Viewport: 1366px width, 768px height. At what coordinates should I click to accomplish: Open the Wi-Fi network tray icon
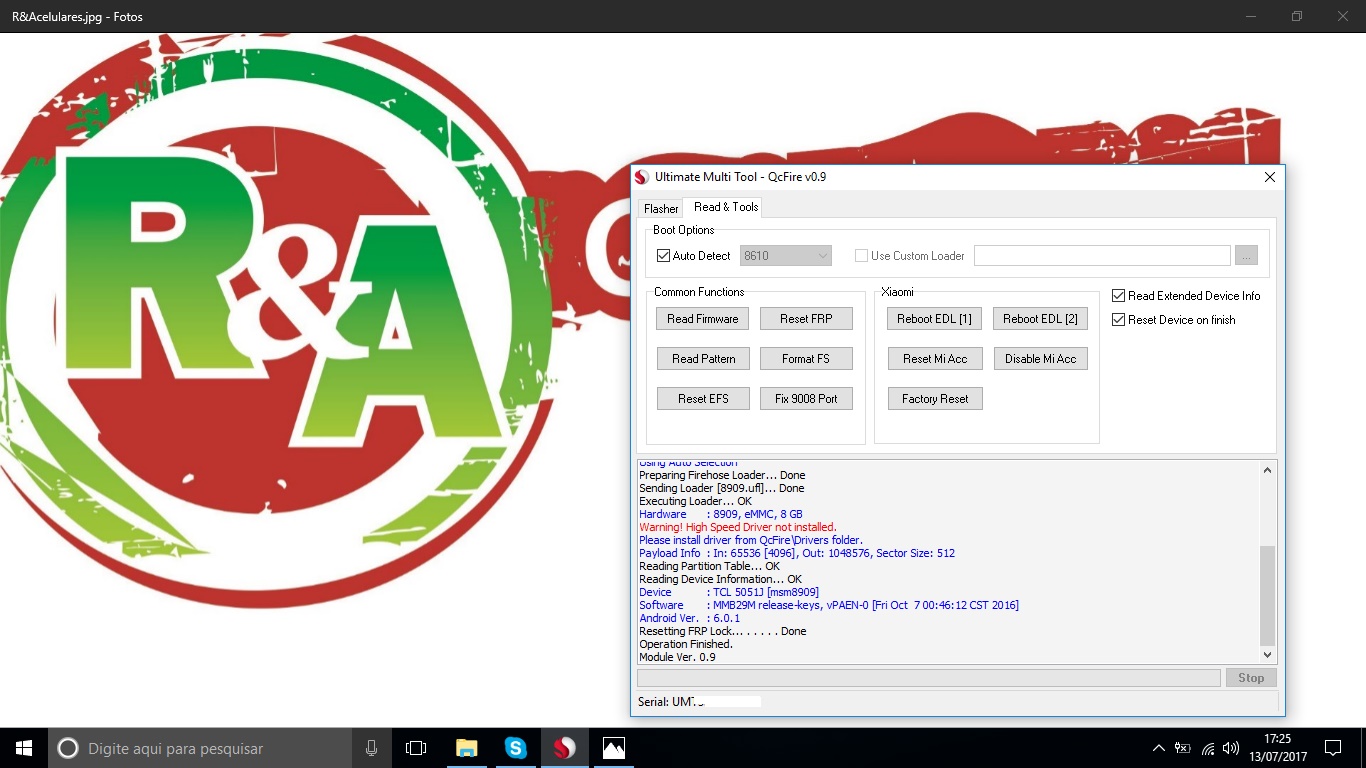1208,748
